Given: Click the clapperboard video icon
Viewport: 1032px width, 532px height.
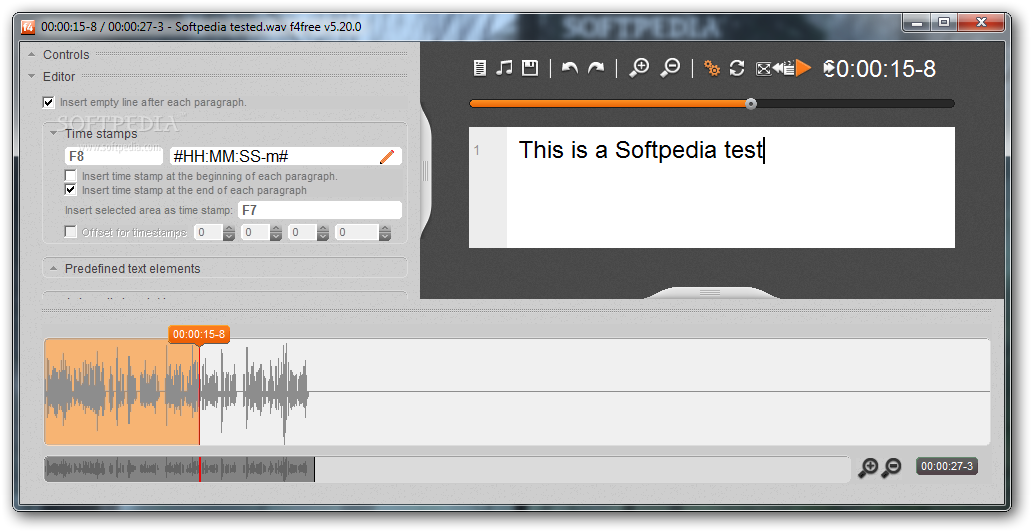Looking at the screenshot, I should (x=788, y=68).
